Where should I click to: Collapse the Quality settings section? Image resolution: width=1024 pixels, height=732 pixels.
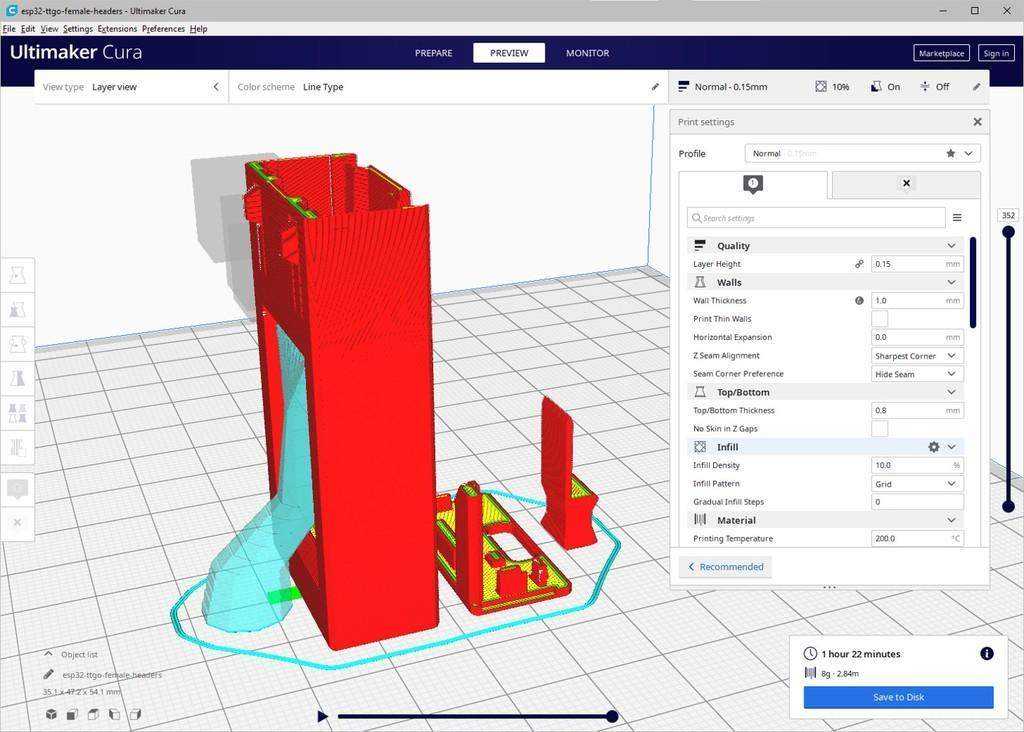[x=952, y=246]
